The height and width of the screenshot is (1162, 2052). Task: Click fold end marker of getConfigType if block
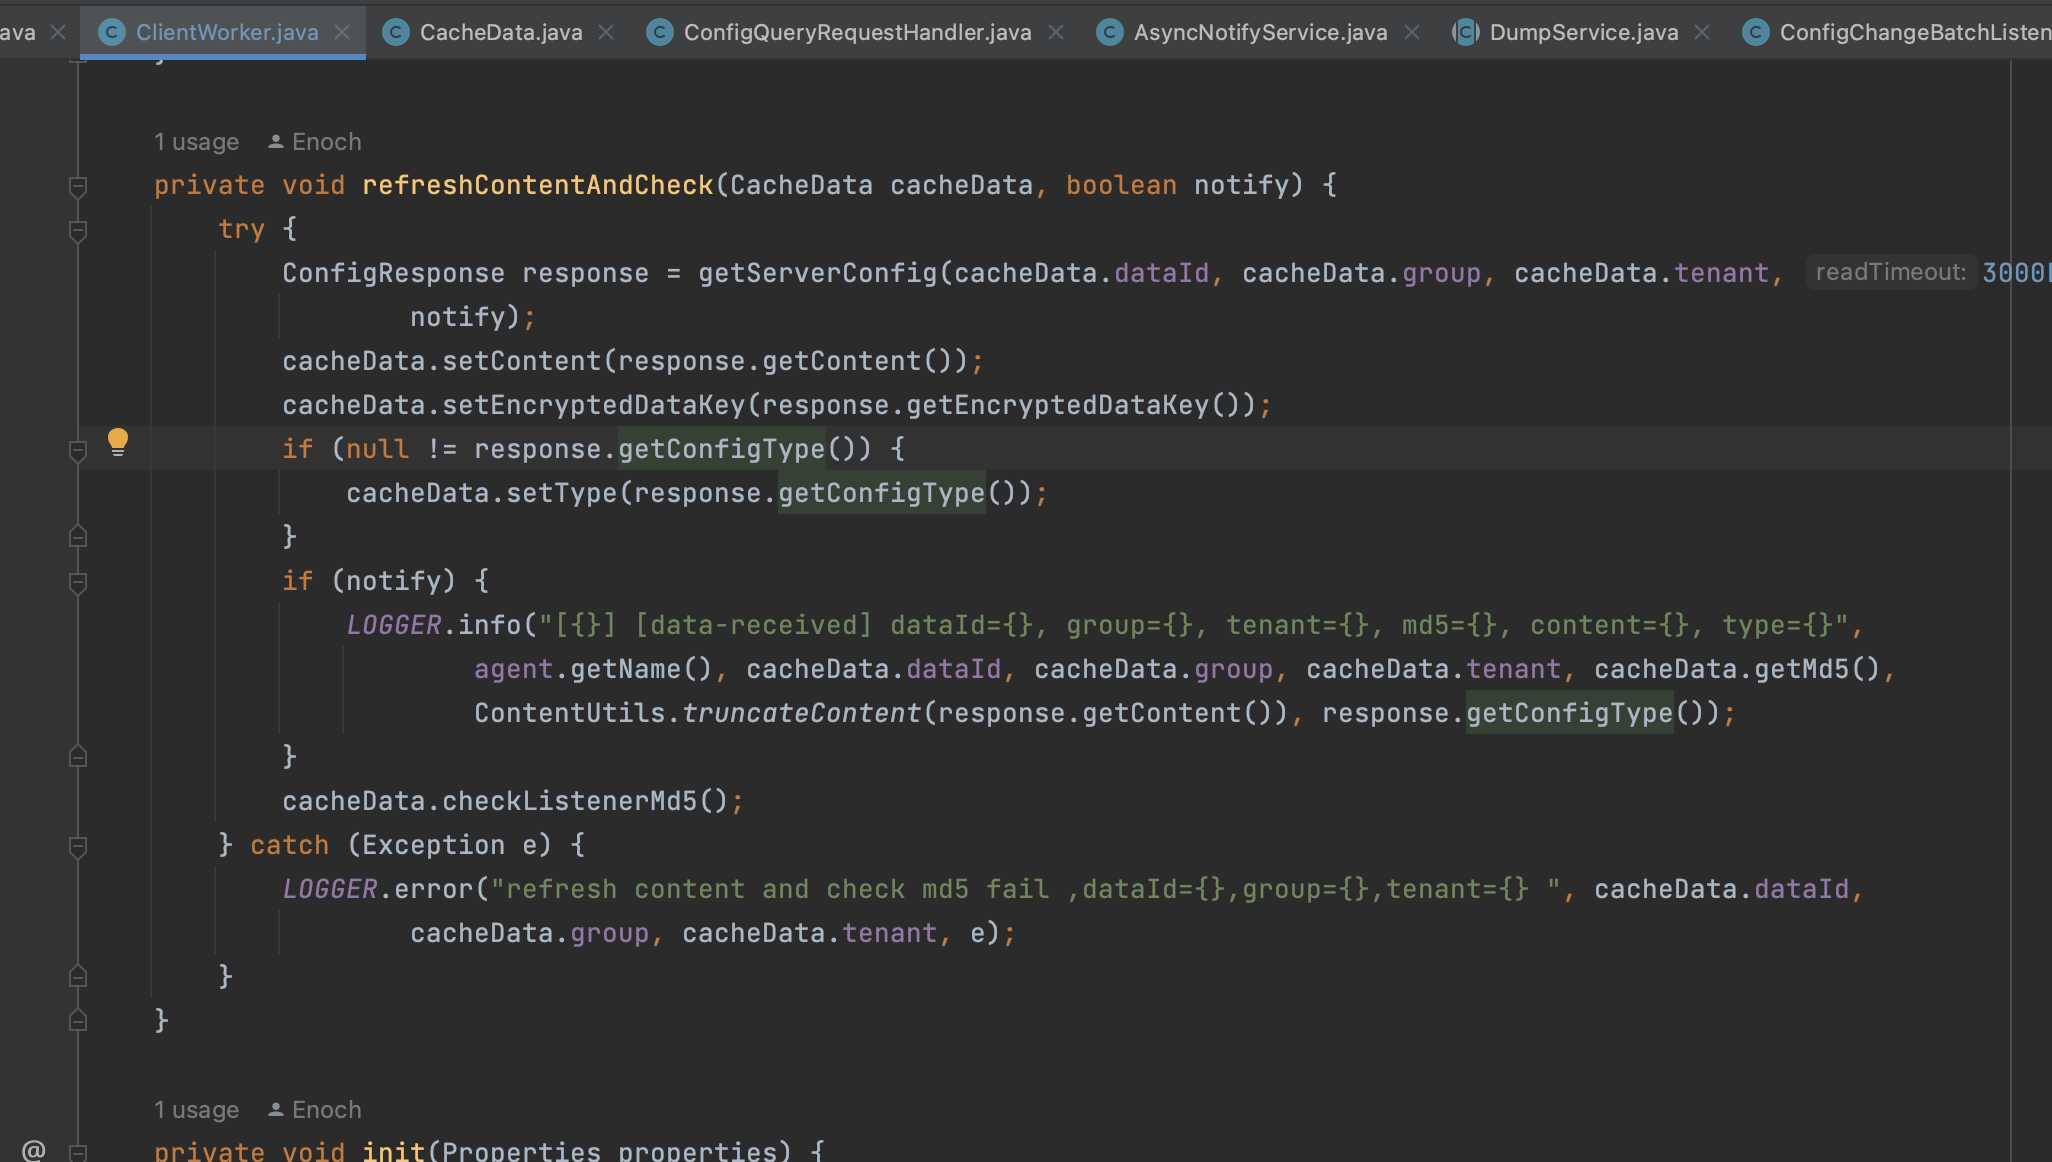click(x=78, y=537)
